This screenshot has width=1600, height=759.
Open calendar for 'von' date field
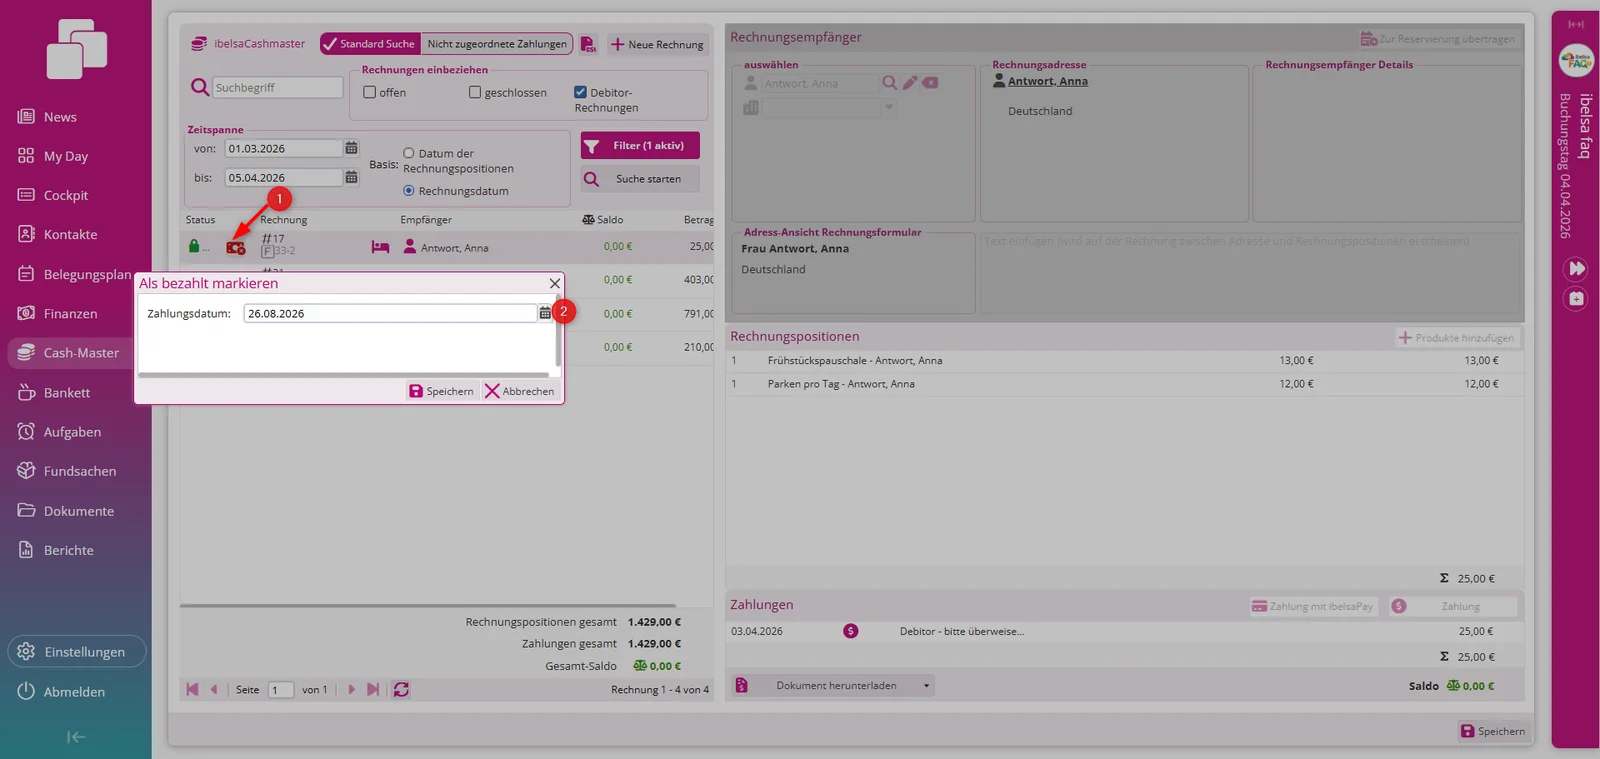tap(351, 148)
